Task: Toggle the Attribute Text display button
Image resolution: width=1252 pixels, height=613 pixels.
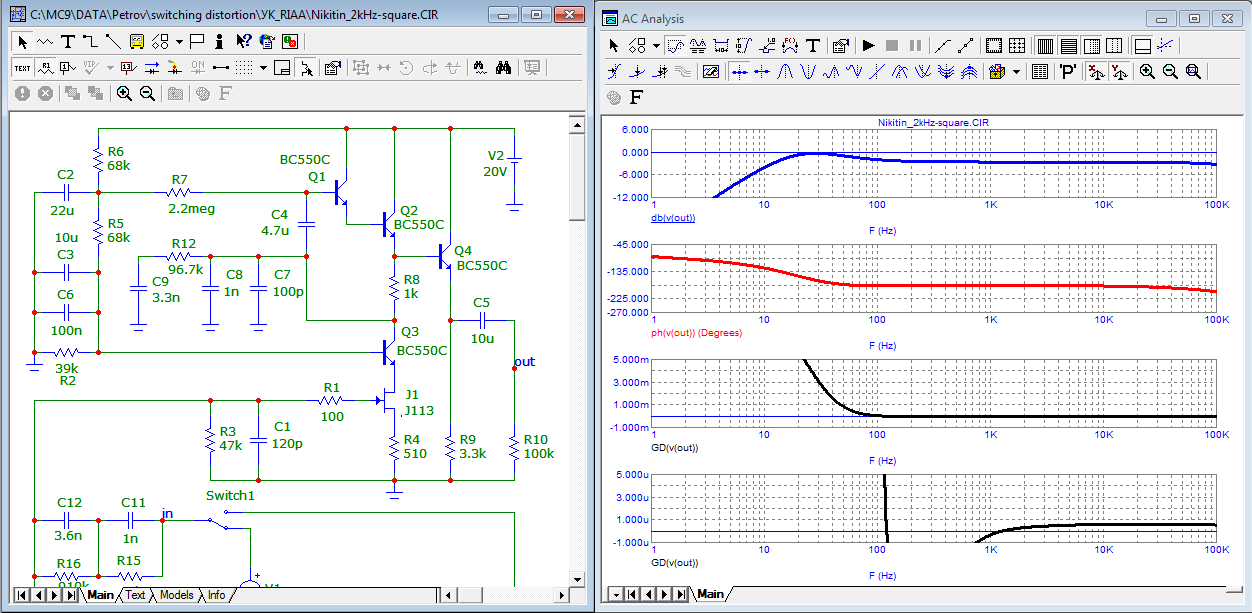Action: click(44, 68)
